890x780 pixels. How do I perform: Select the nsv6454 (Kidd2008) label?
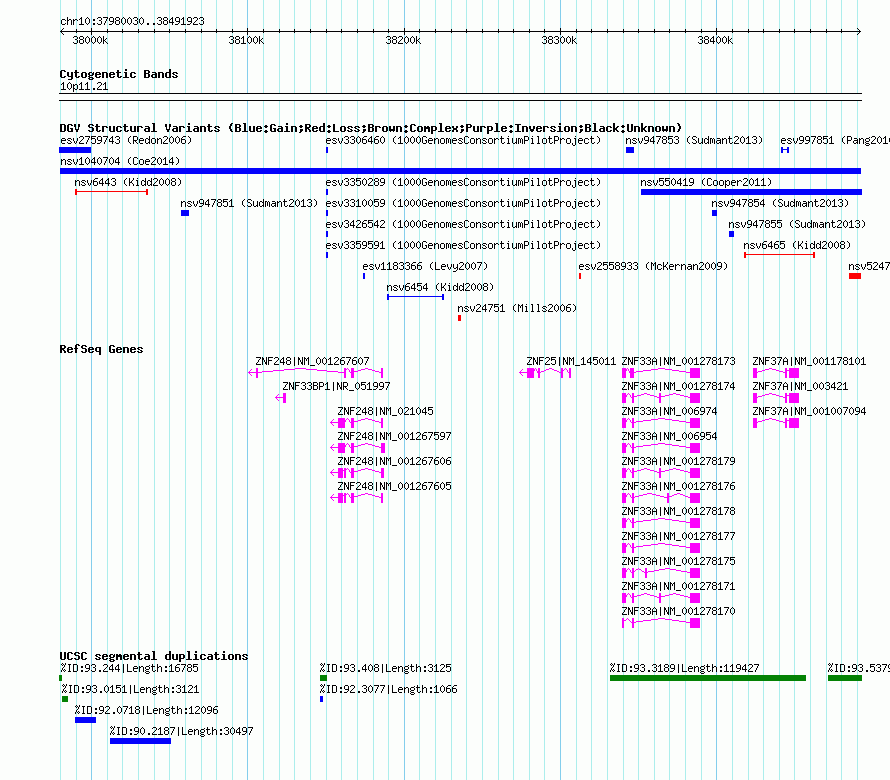440,287
